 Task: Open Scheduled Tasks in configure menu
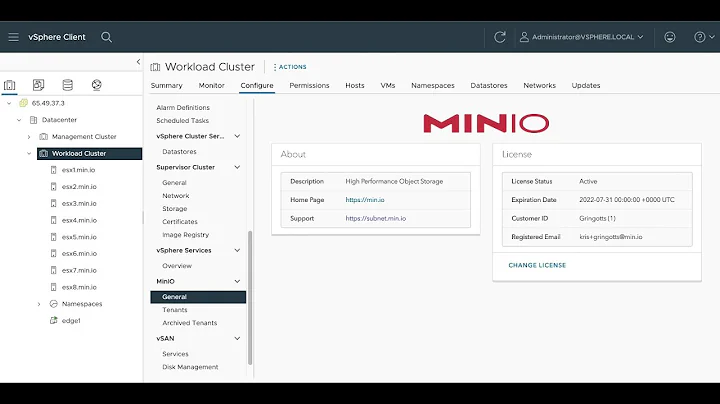tap(182, 120)
